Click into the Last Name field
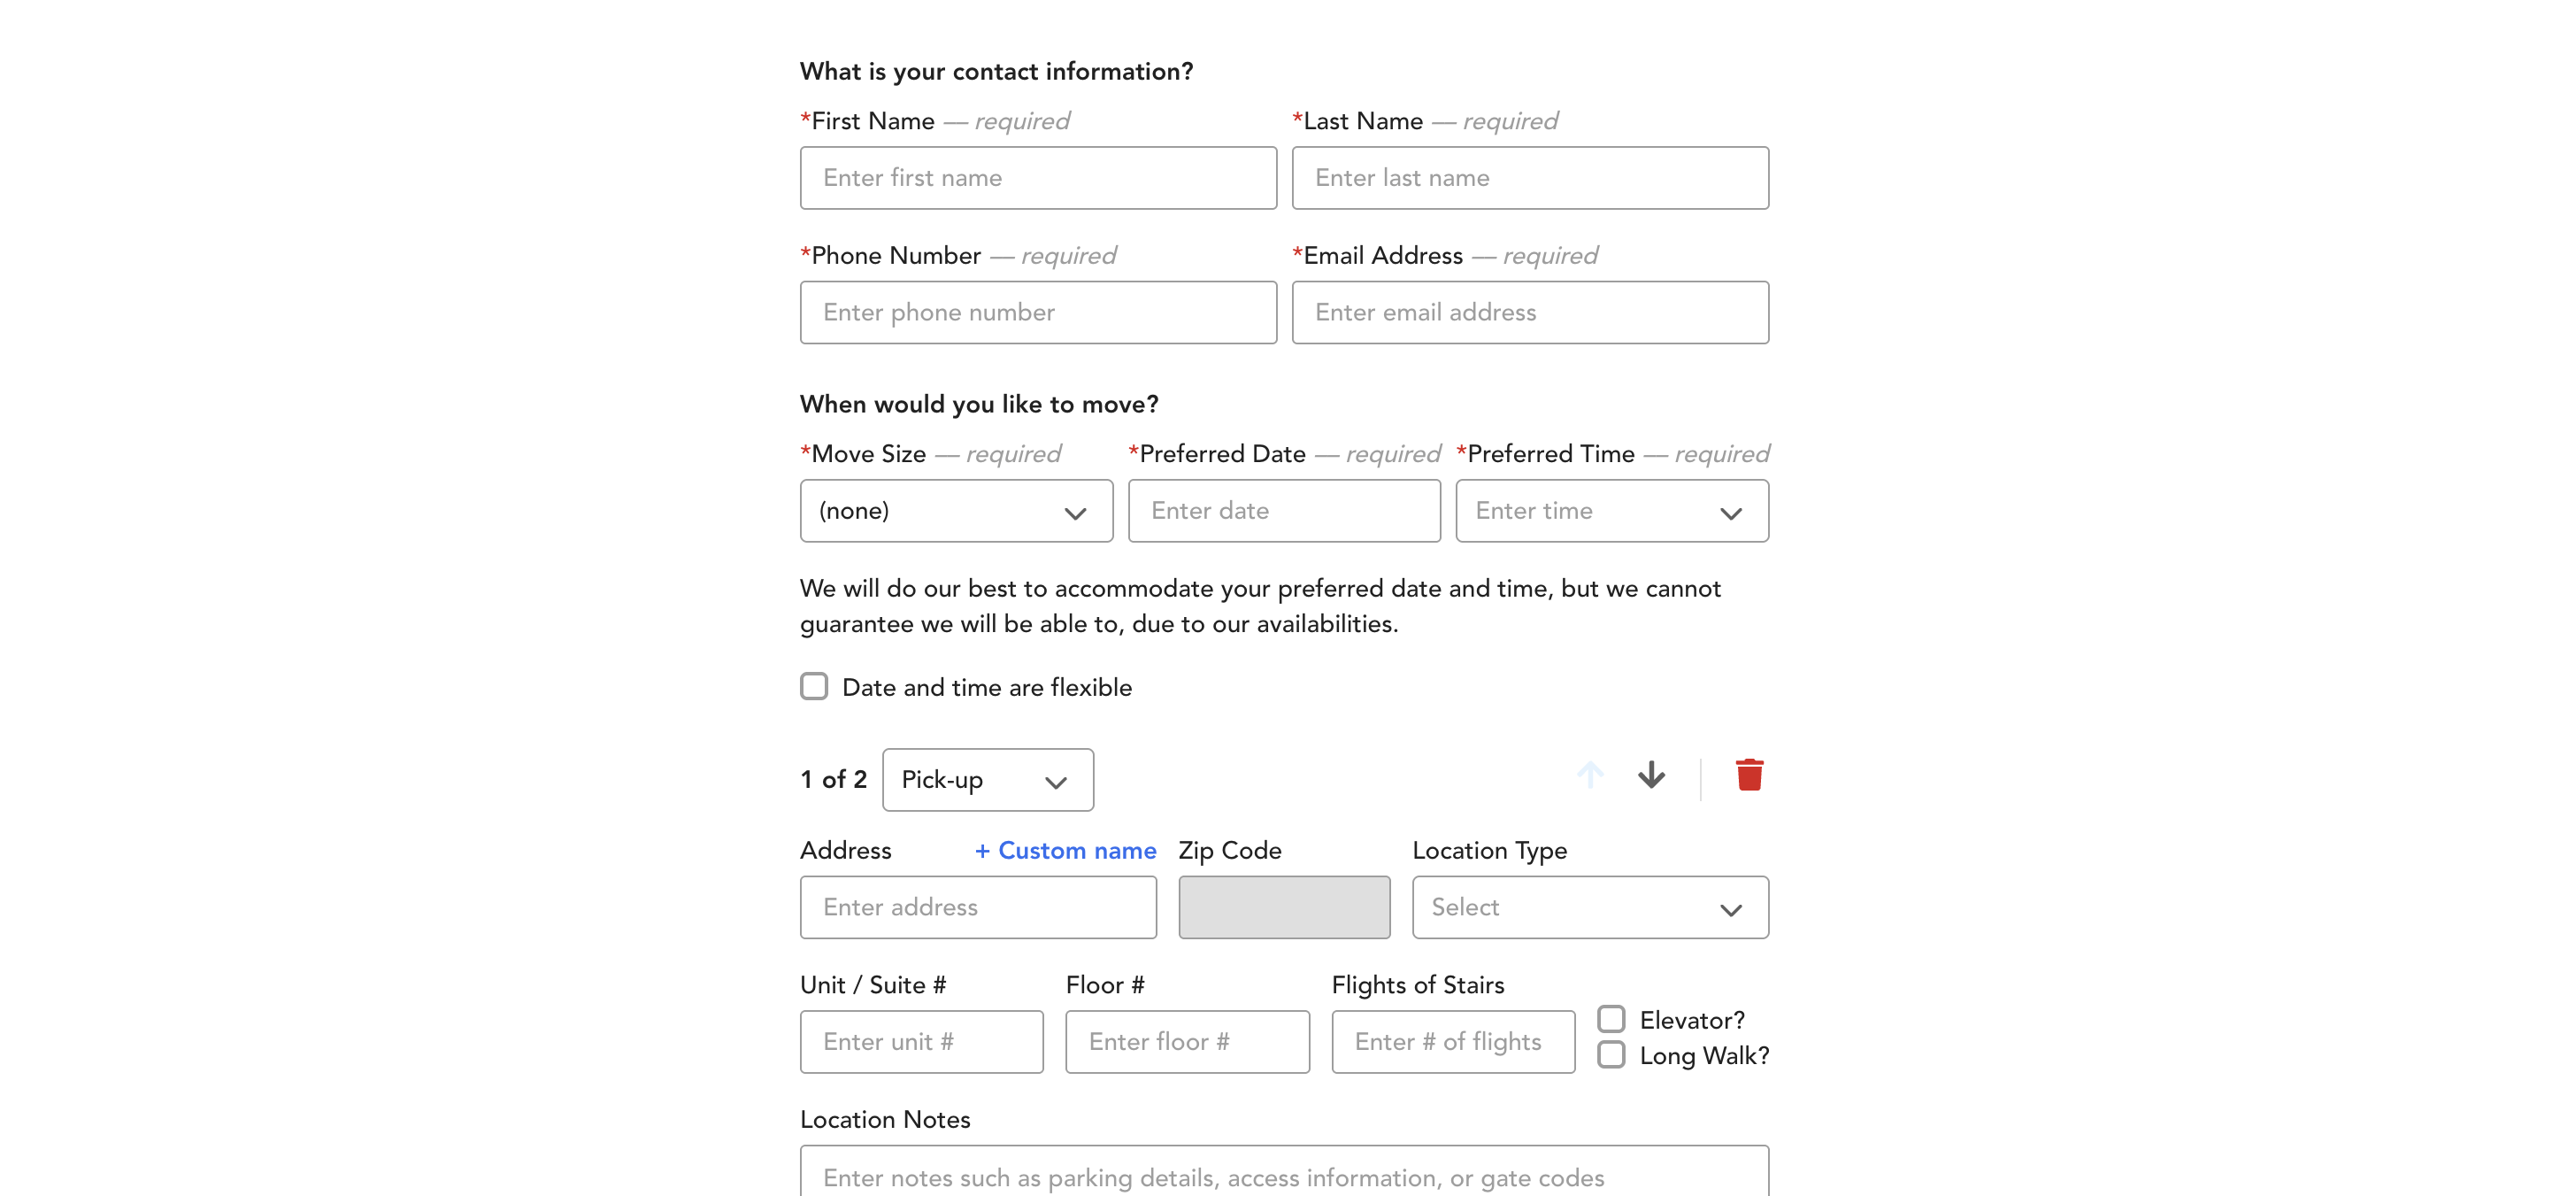Viewport: 2576px width, 1196px height. pyautogui.click(x=1529, y=178)
